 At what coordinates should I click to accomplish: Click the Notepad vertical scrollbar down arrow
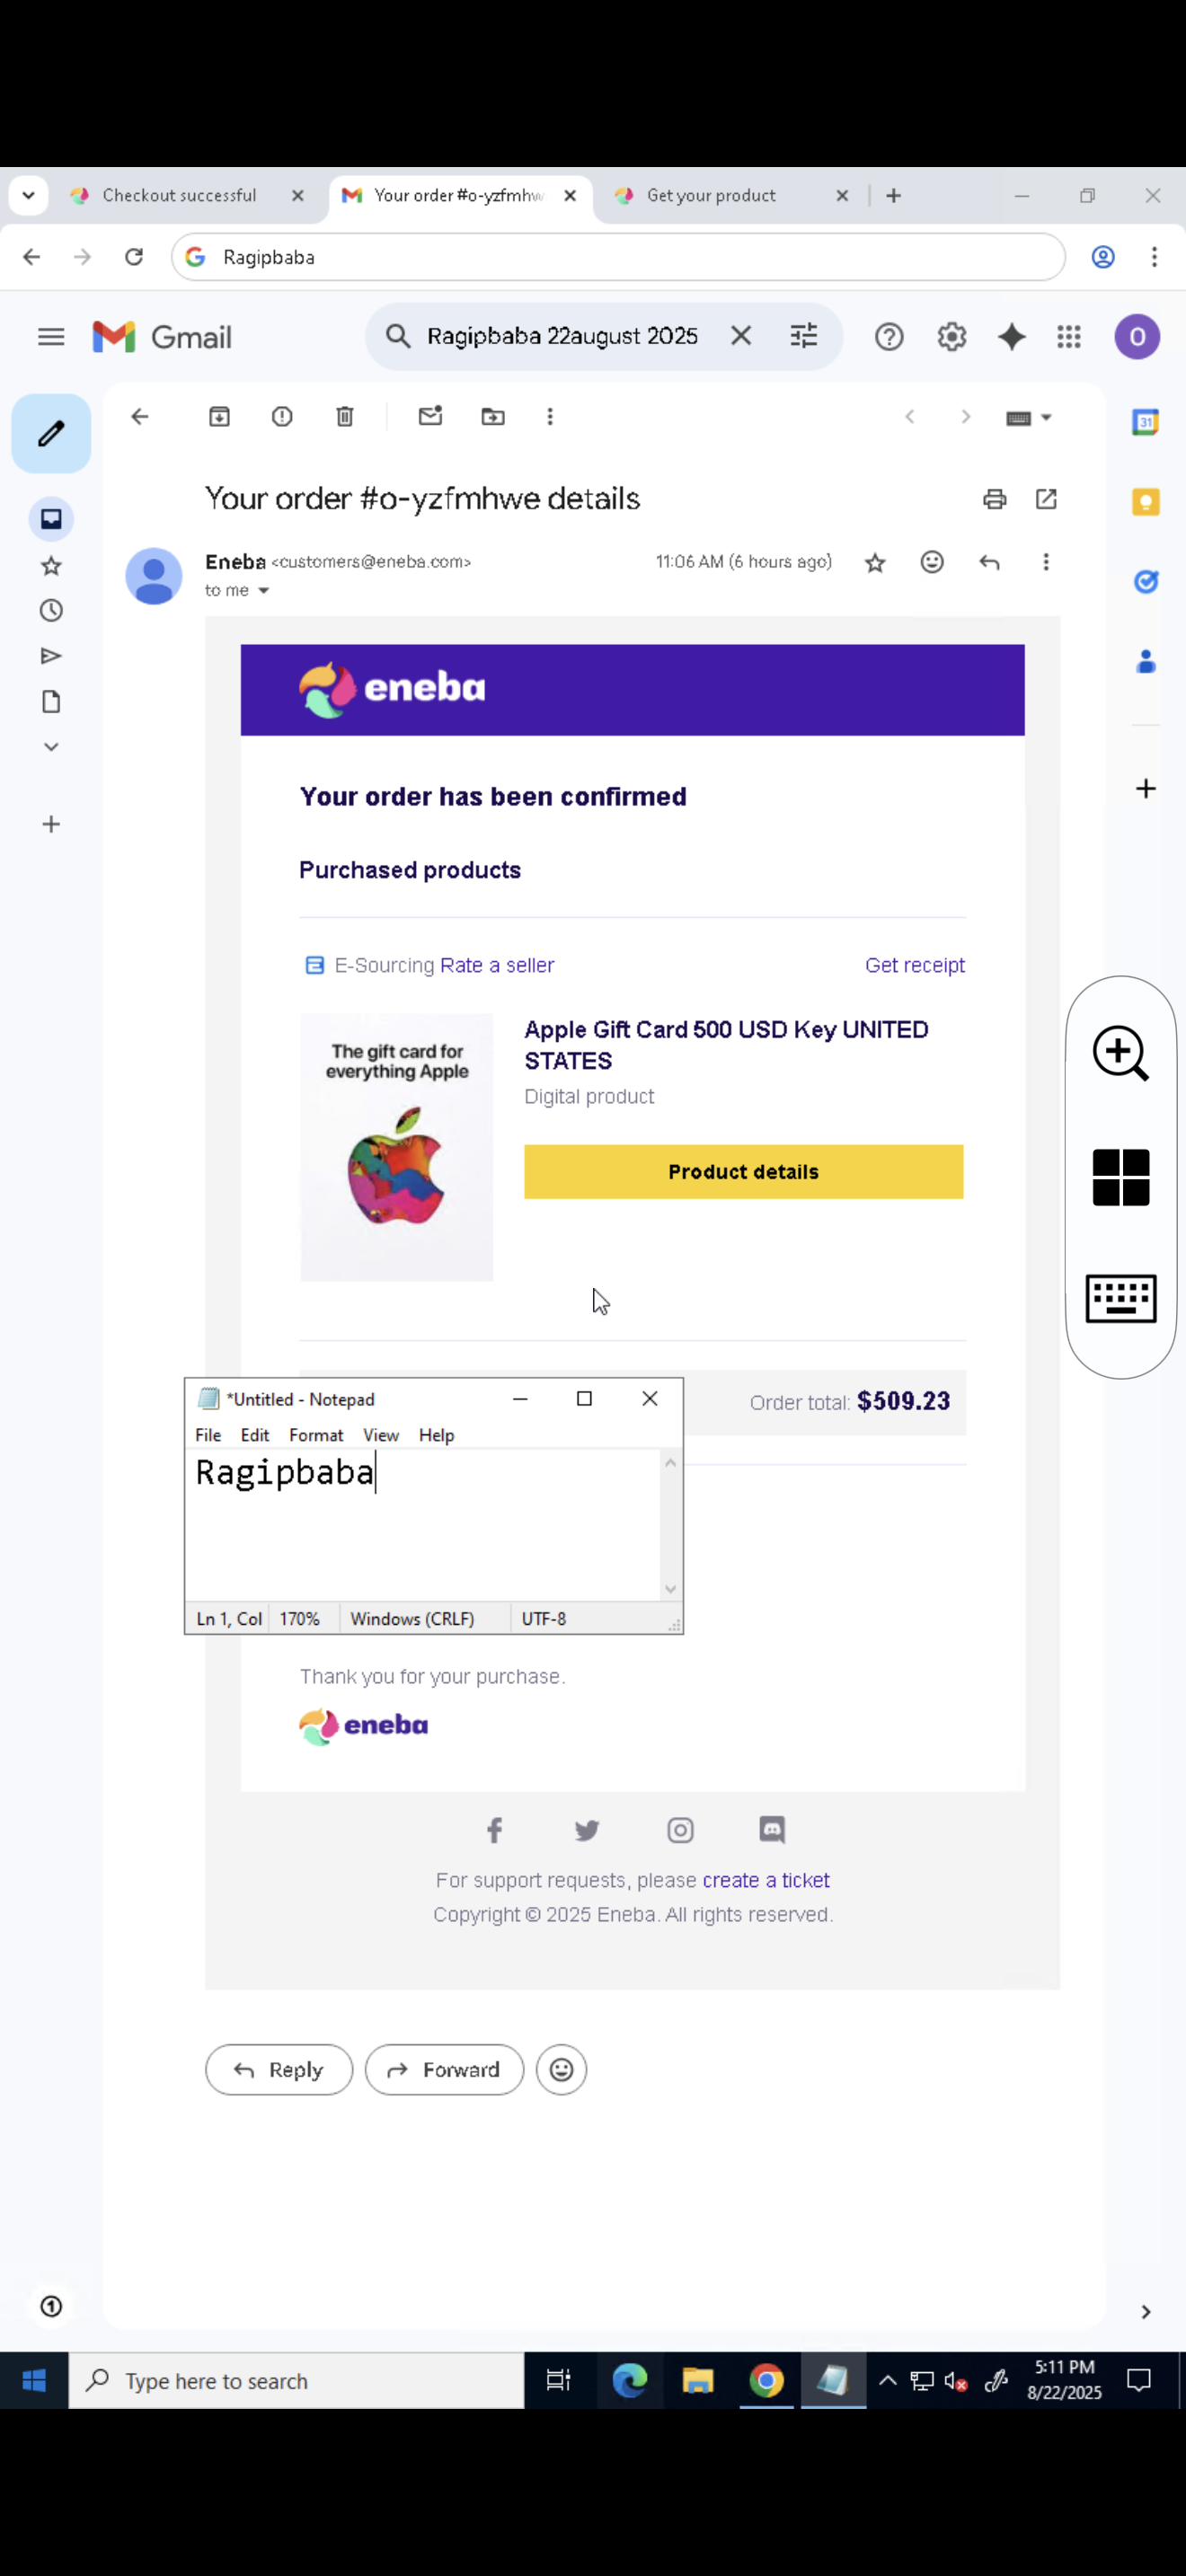click(x=670, y=1589)
